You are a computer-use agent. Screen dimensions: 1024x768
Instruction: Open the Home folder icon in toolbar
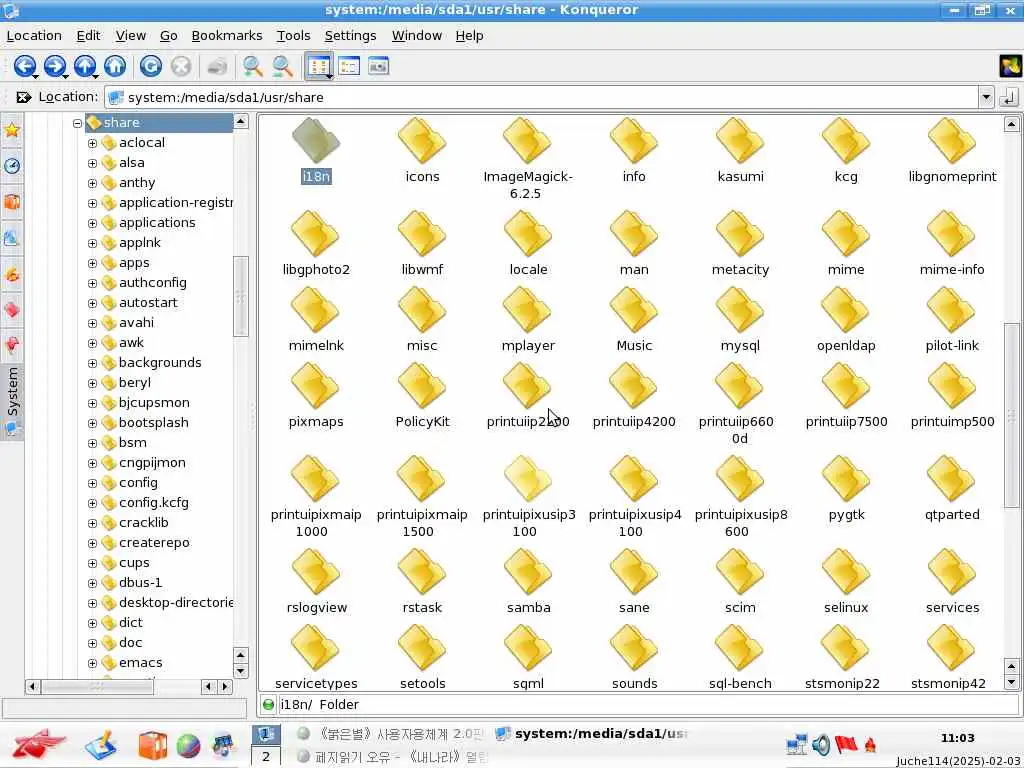[x=115, y=66]
